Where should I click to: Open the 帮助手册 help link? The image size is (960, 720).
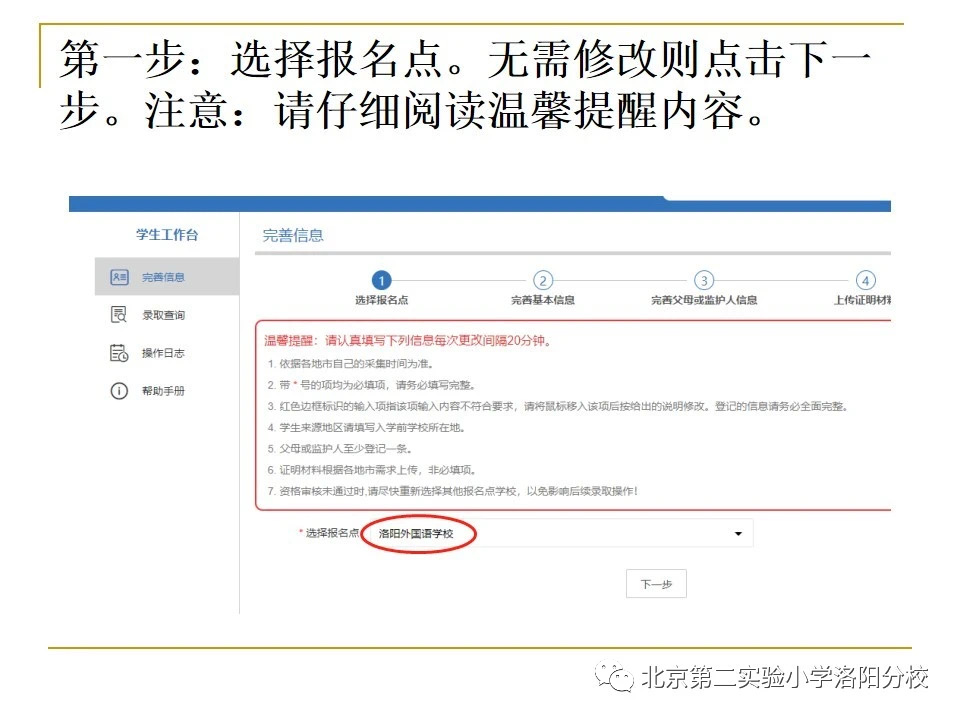[163, 390]
